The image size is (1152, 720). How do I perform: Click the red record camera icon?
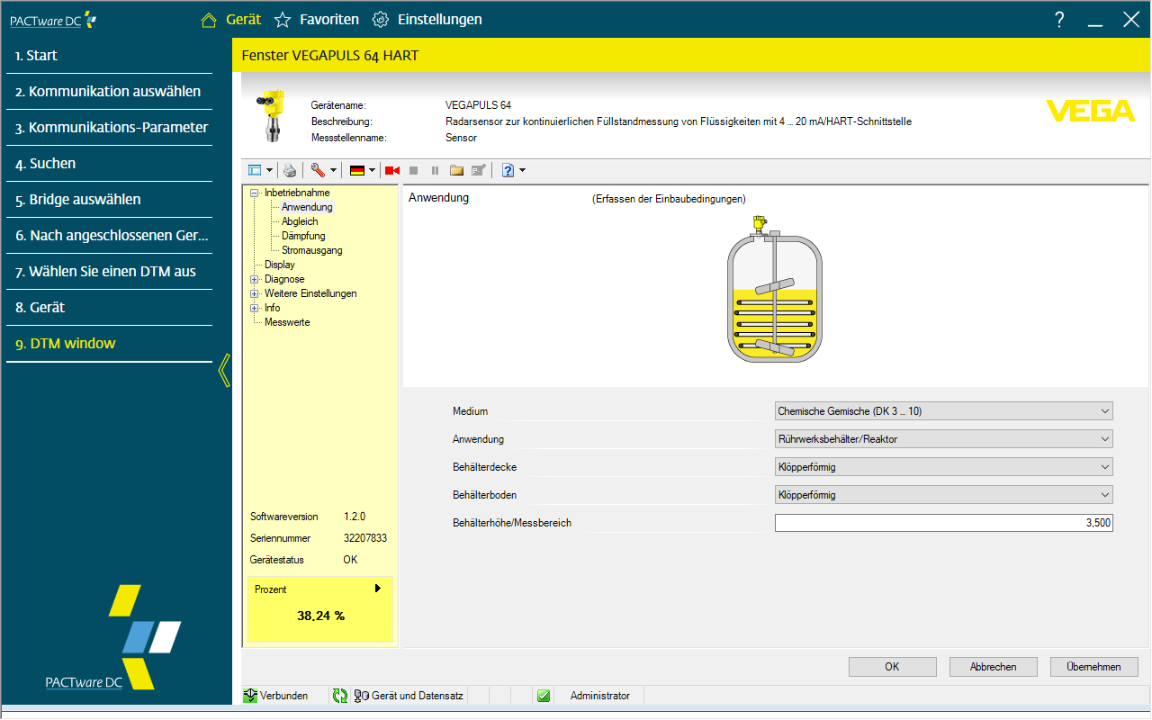click(391, 170)
